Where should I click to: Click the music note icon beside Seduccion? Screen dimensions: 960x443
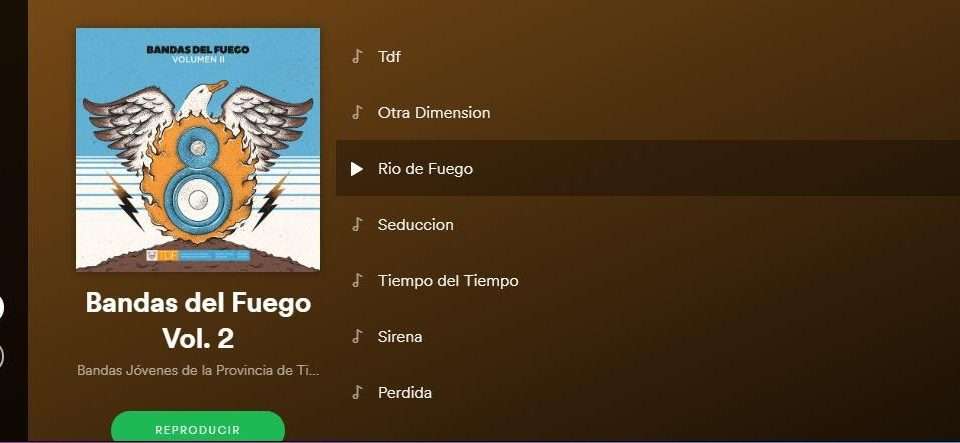[x=357, y=225]
